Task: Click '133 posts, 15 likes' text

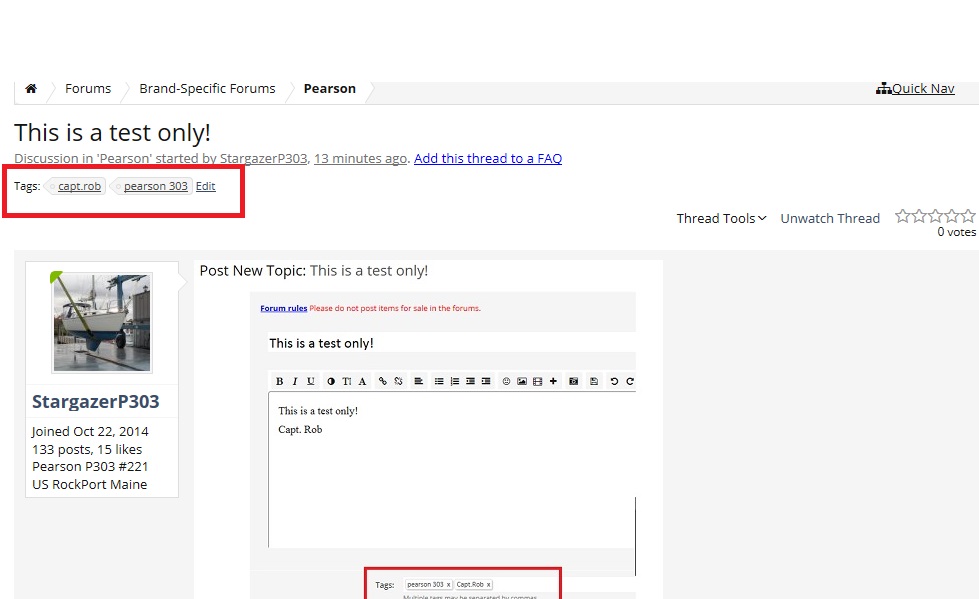Action: point(87,450)
